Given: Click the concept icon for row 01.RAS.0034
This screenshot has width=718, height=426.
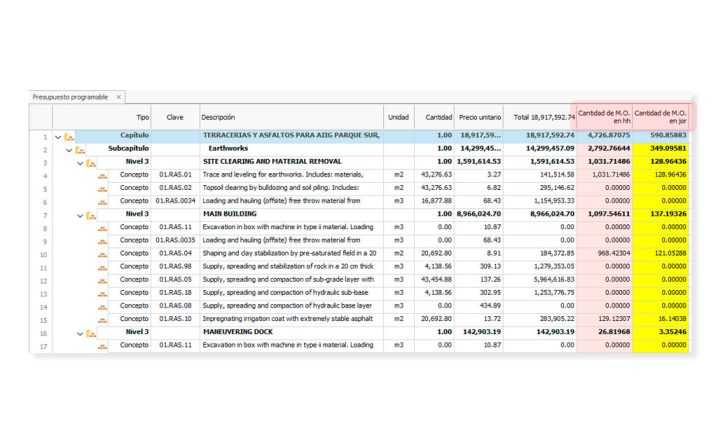Looking at the screenshot, I should [x=102, y=202].
